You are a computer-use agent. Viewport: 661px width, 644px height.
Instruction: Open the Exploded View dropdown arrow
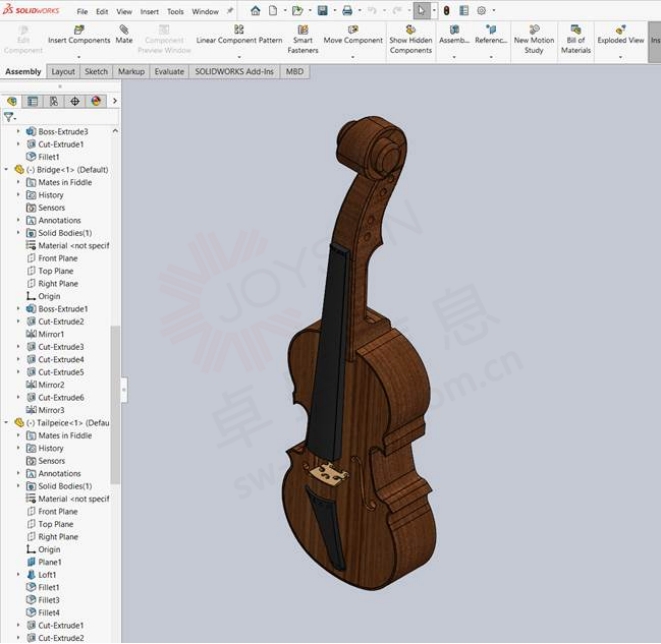(620, 56)
